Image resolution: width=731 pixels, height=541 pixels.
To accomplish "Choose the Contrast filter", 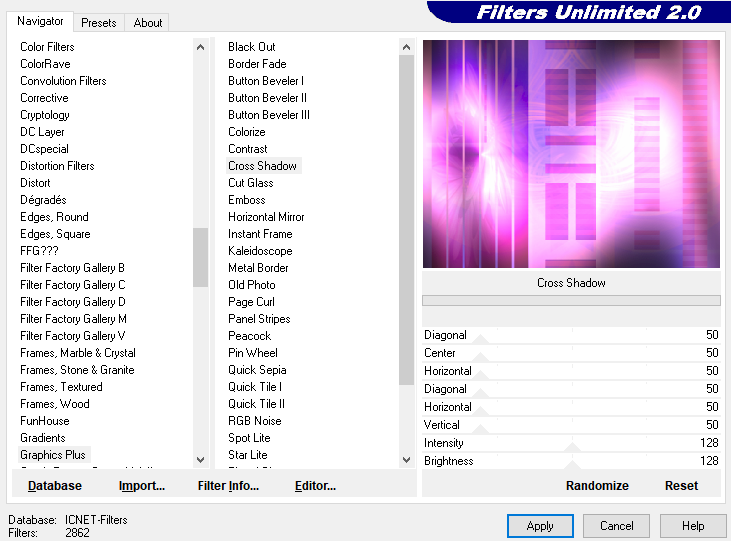I will coord(248,149).
